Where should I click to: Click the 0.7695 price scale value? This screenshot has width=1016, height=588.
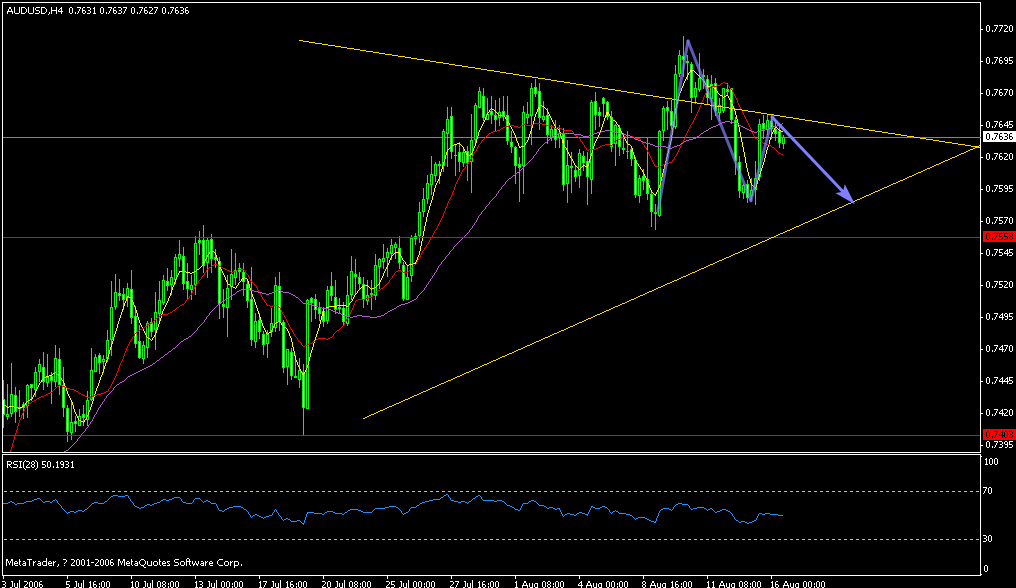[999, 61]
